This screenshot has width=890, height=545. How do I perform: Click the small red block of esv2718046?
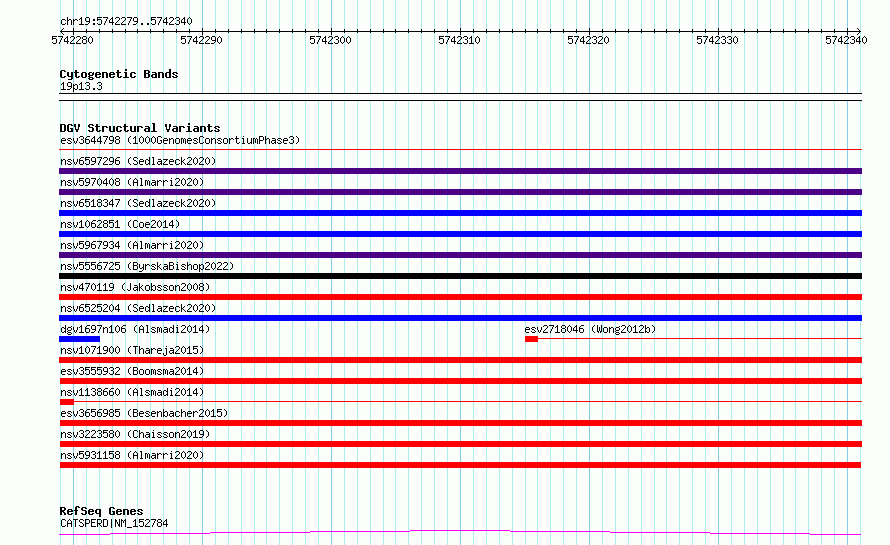(531, 339)
